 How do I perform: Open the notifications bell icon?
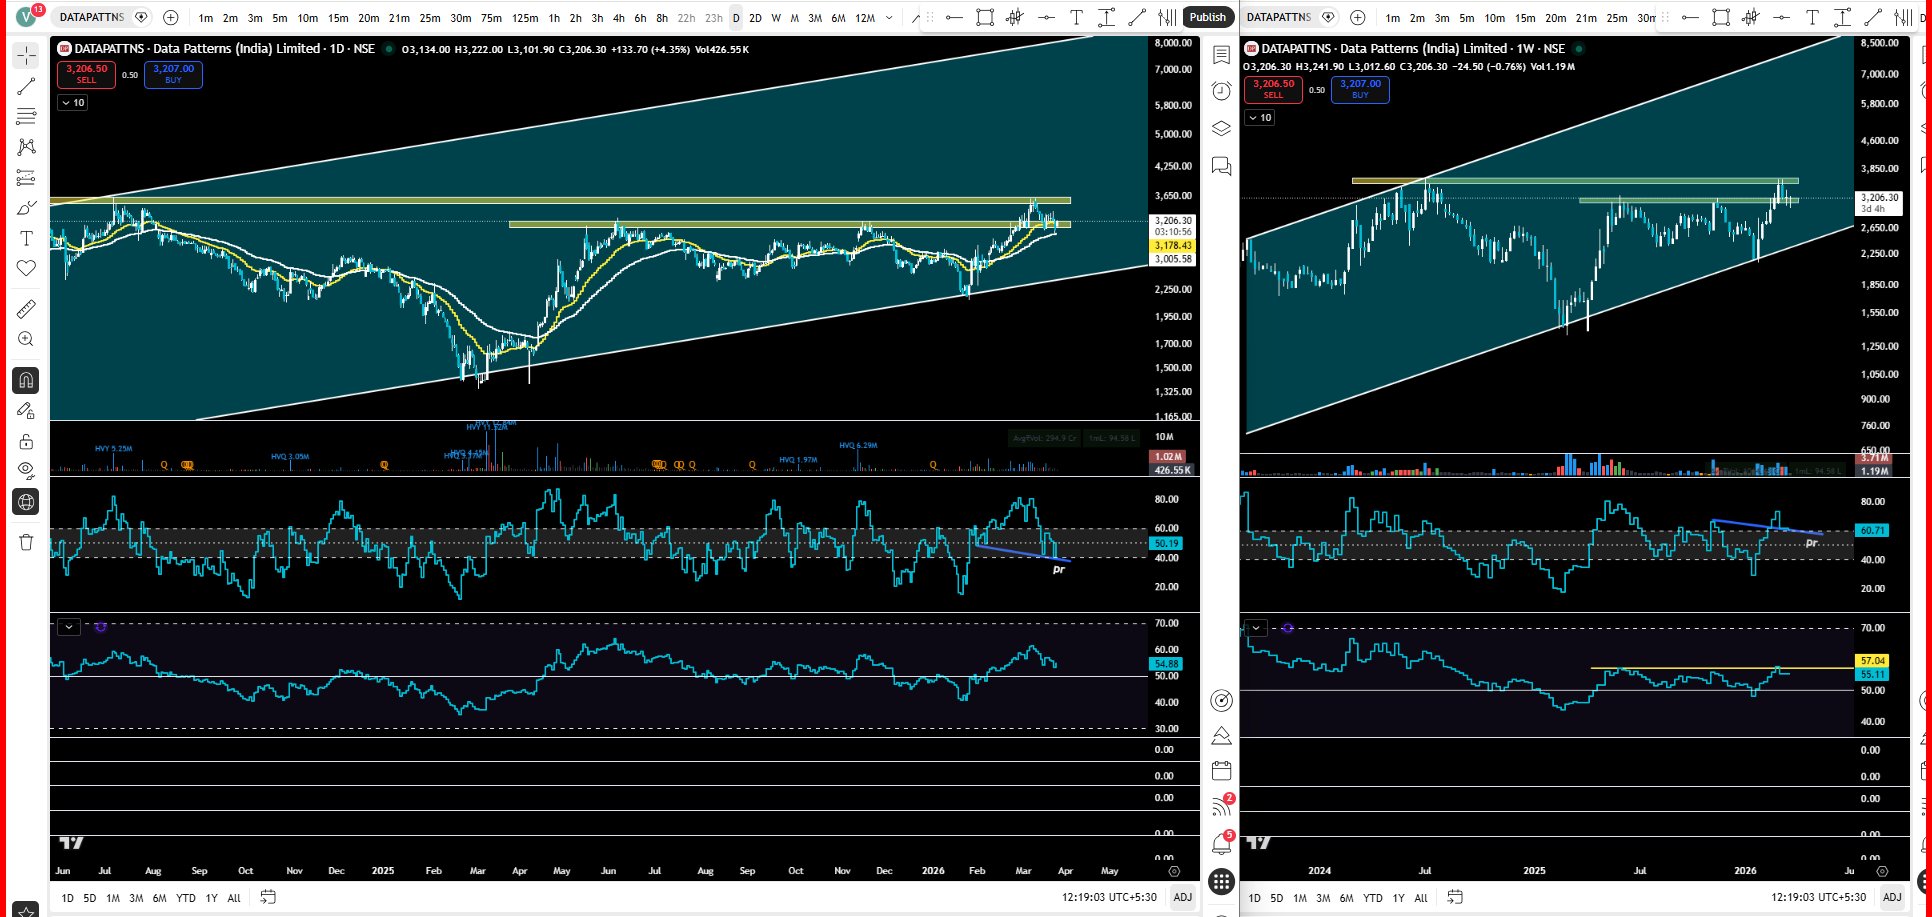coord(1222,843)
